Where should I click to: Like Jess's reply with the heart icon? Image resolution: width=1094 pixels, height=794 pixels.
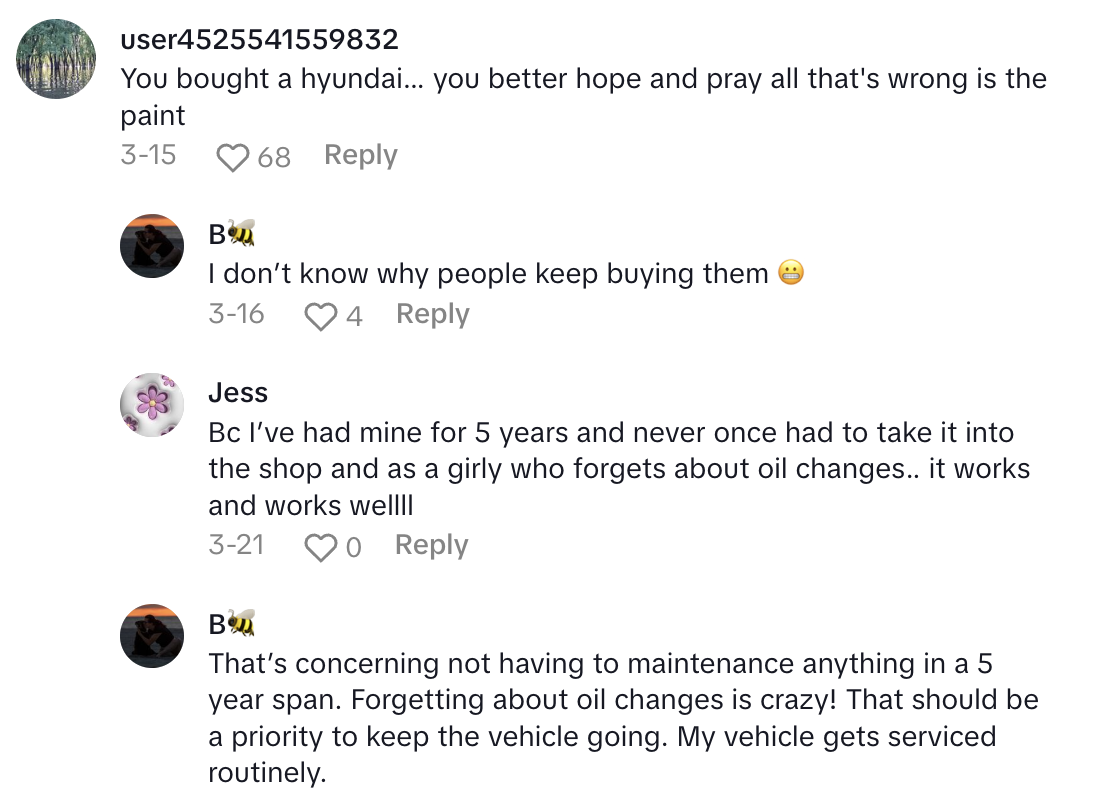pos(320,547)
